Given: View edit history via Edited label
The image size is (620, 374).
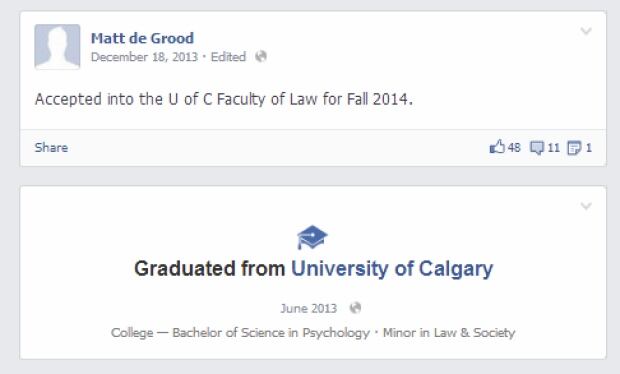Looking at the screenshot, I should (228, 57).
